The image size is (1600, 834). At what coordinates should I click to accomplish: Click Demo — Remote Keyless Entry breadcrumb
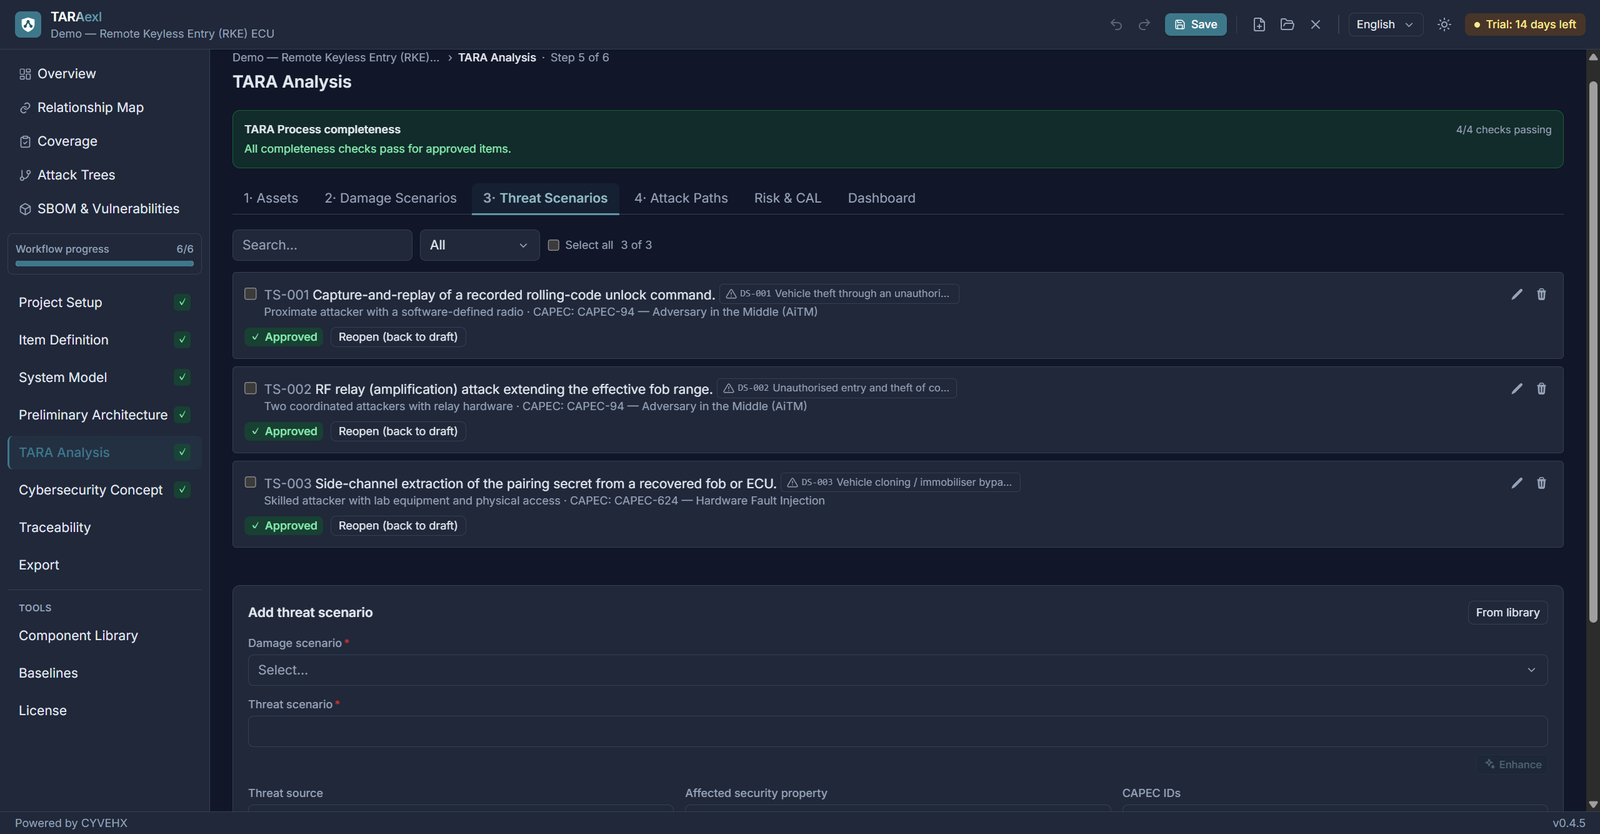[336, 58]
